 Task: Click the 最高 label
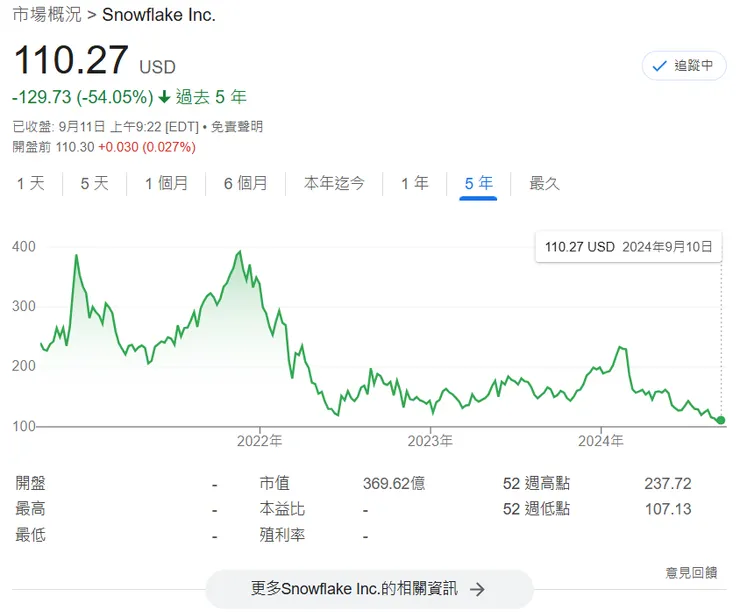click(31, 509)
